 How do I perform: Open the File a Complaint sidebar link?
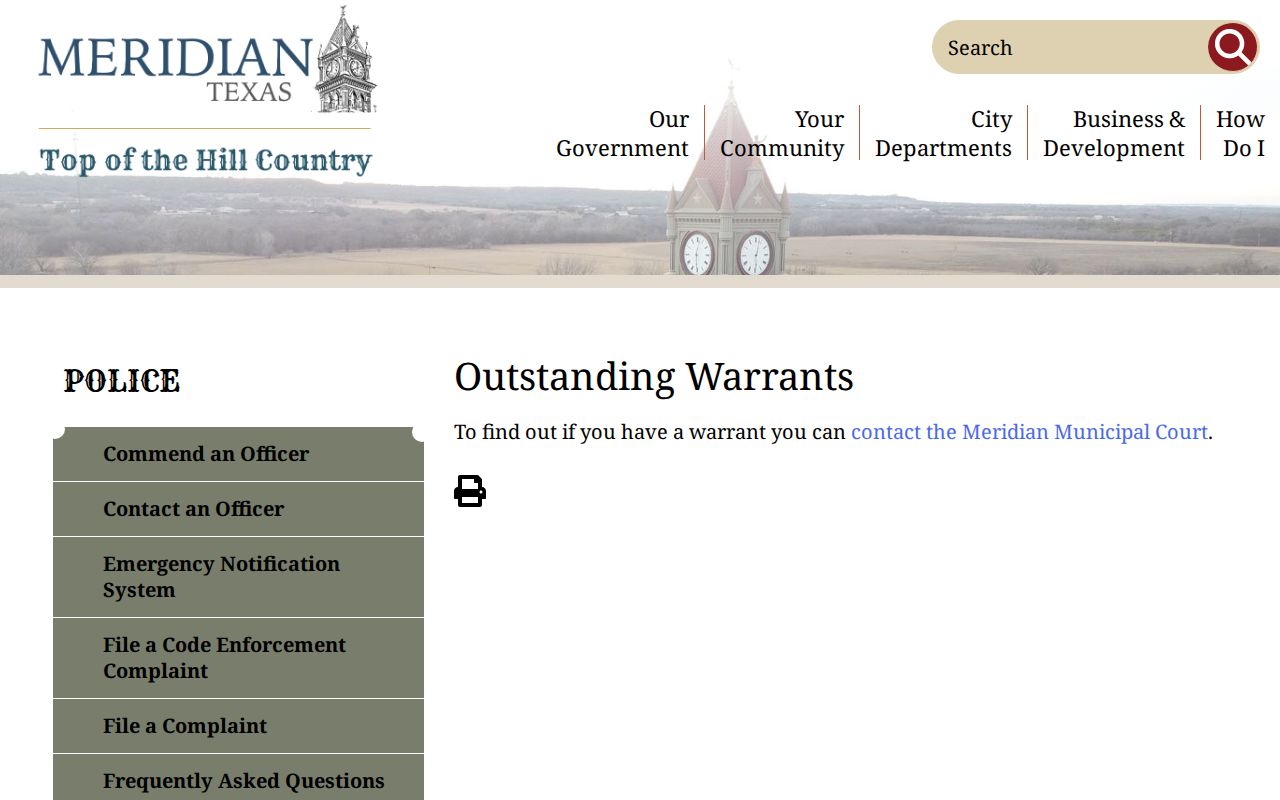coord(238,726)
